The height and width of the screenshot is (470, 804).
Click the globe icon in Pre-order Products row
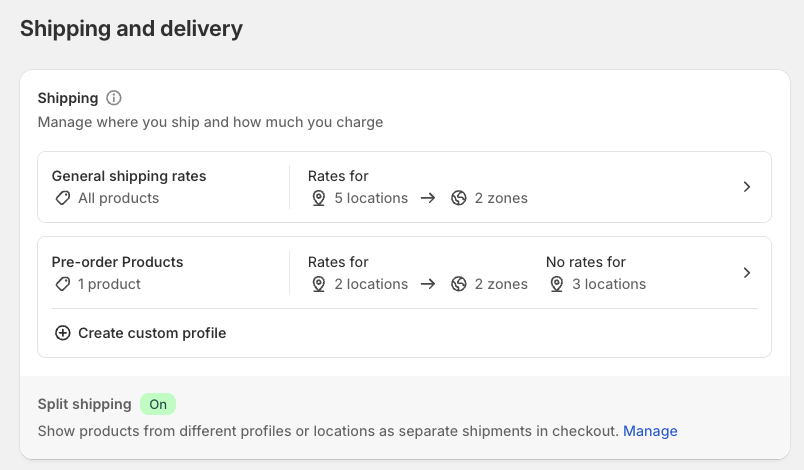click(458, 284)
